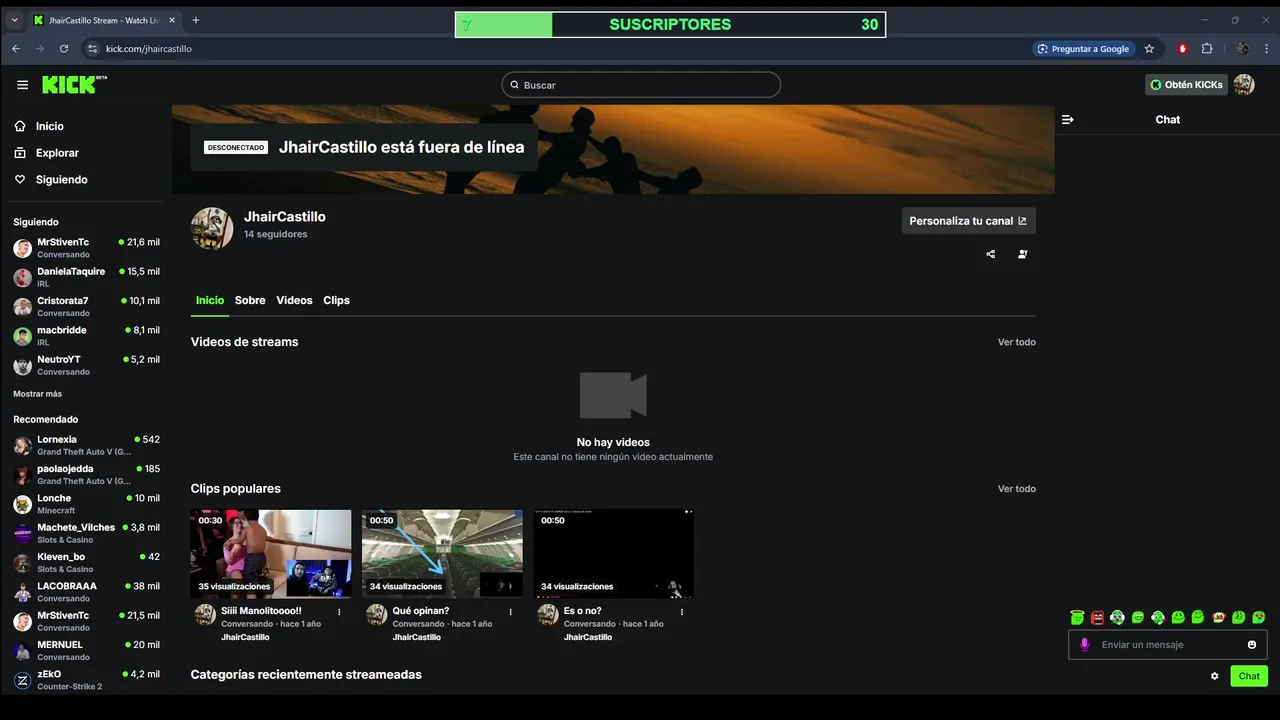This screenshot has height=720, width=1280.
Task: Open MrStivenTc channel in Siguiendo list
Action: pyautogui.click(x=86, y=248)
